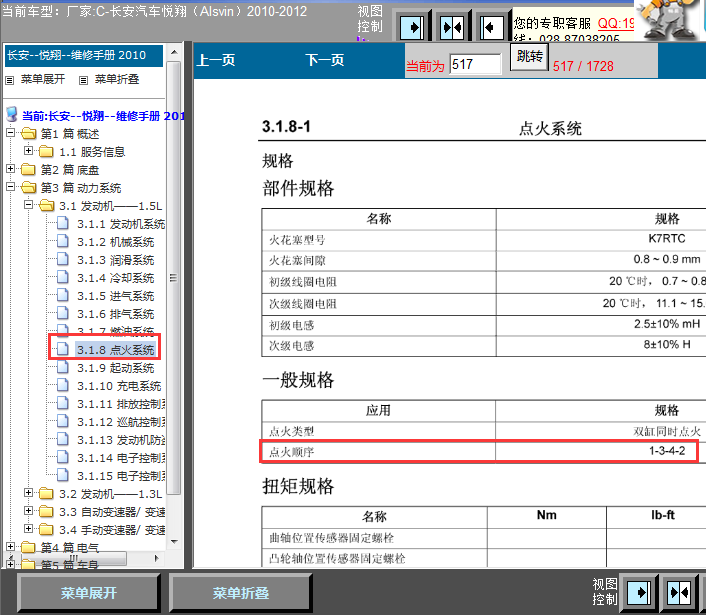Click the page icon of 3.1.2 机械系统

coord(63,241)
